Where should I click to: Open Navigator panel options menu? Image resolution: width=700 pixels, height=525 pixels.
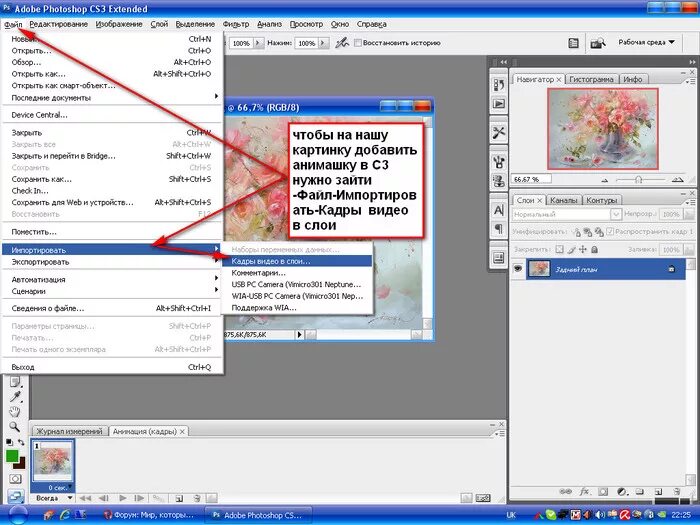[x=690, y=81]
